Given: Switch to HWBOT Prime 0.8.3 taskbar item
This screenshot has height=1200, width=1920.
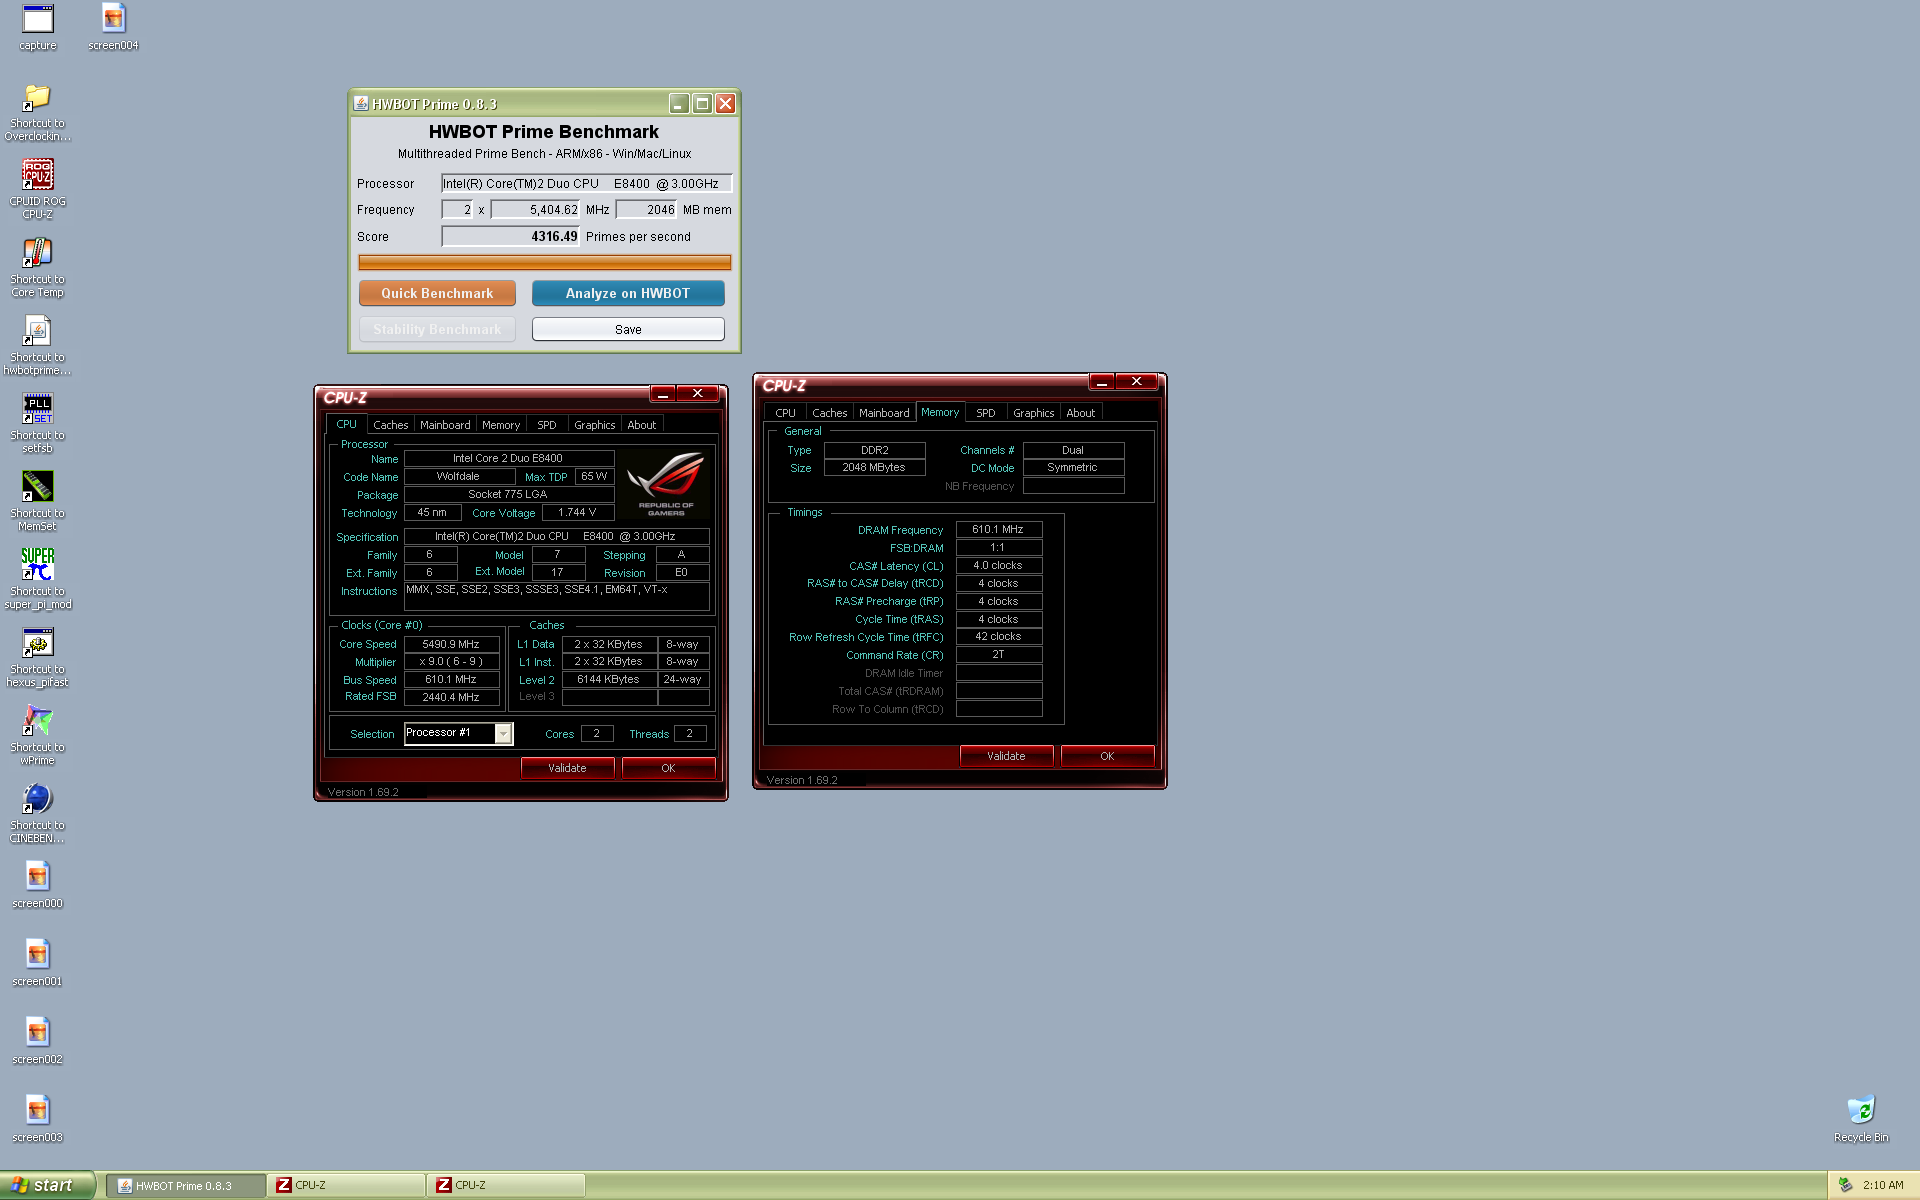Looking at the screenshot, I should (186, 1186).
